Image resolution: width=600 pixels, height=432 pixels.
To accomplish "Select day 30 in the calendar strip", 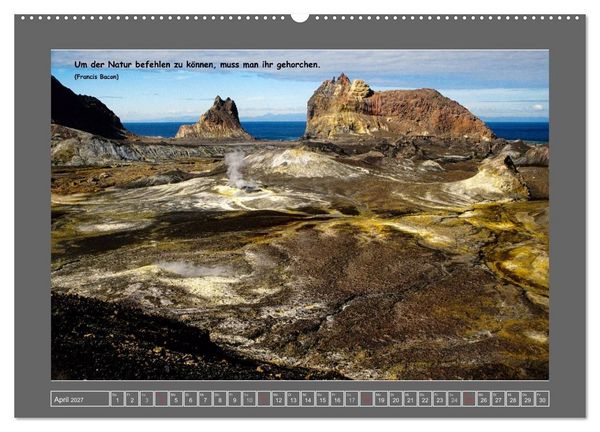I will pos(542,399).
